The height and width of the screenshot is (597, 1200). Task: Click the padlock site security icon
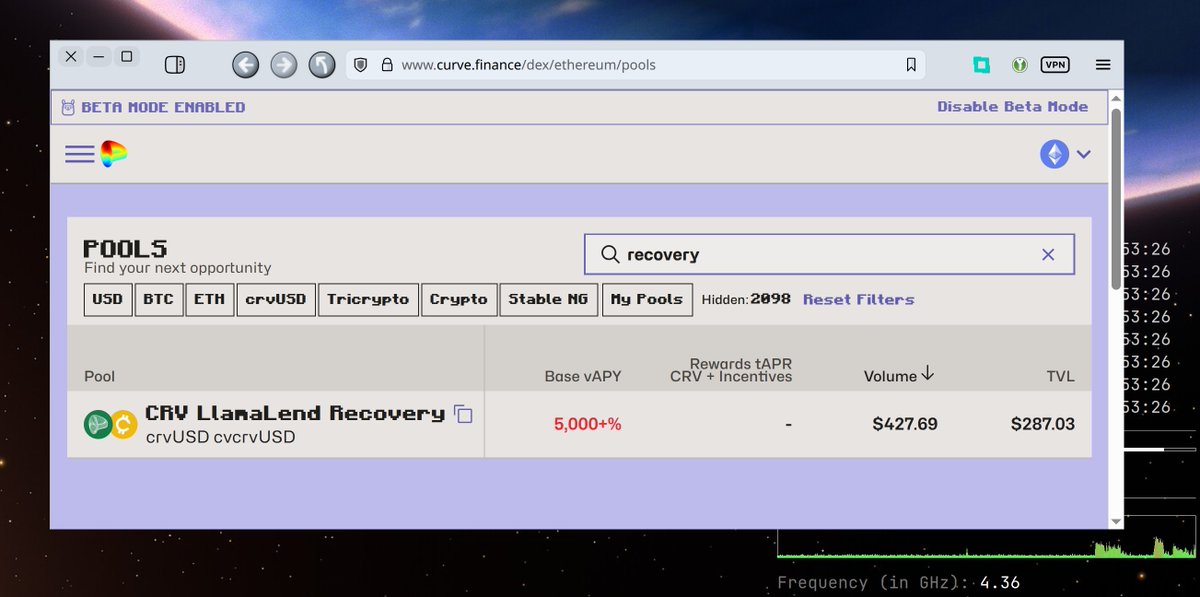[x=387, y=65]
